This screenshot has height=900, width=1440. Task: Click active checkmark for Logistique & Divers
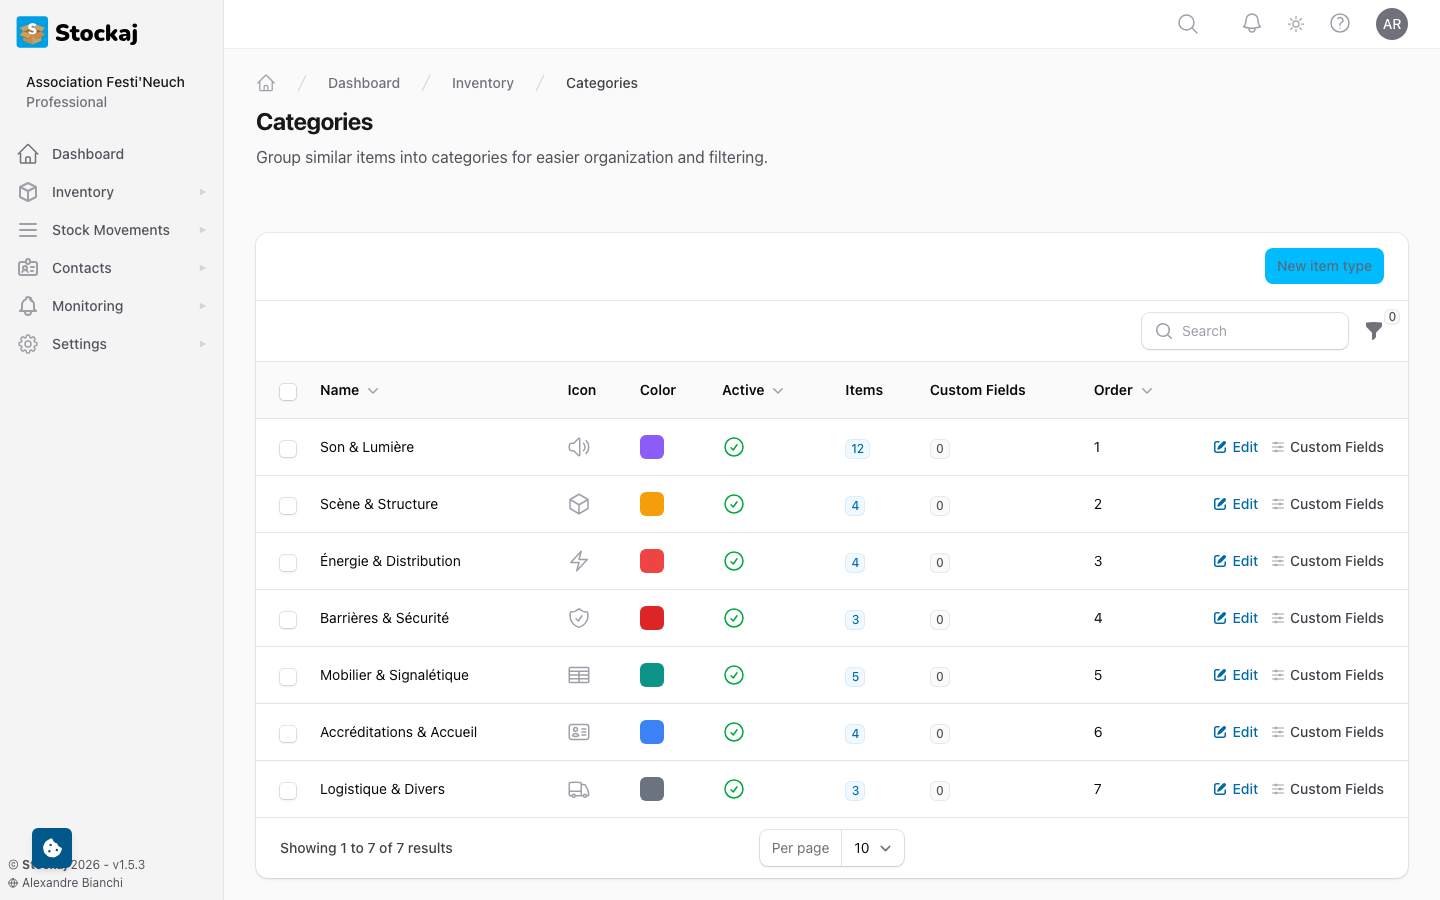click(734, 789)
